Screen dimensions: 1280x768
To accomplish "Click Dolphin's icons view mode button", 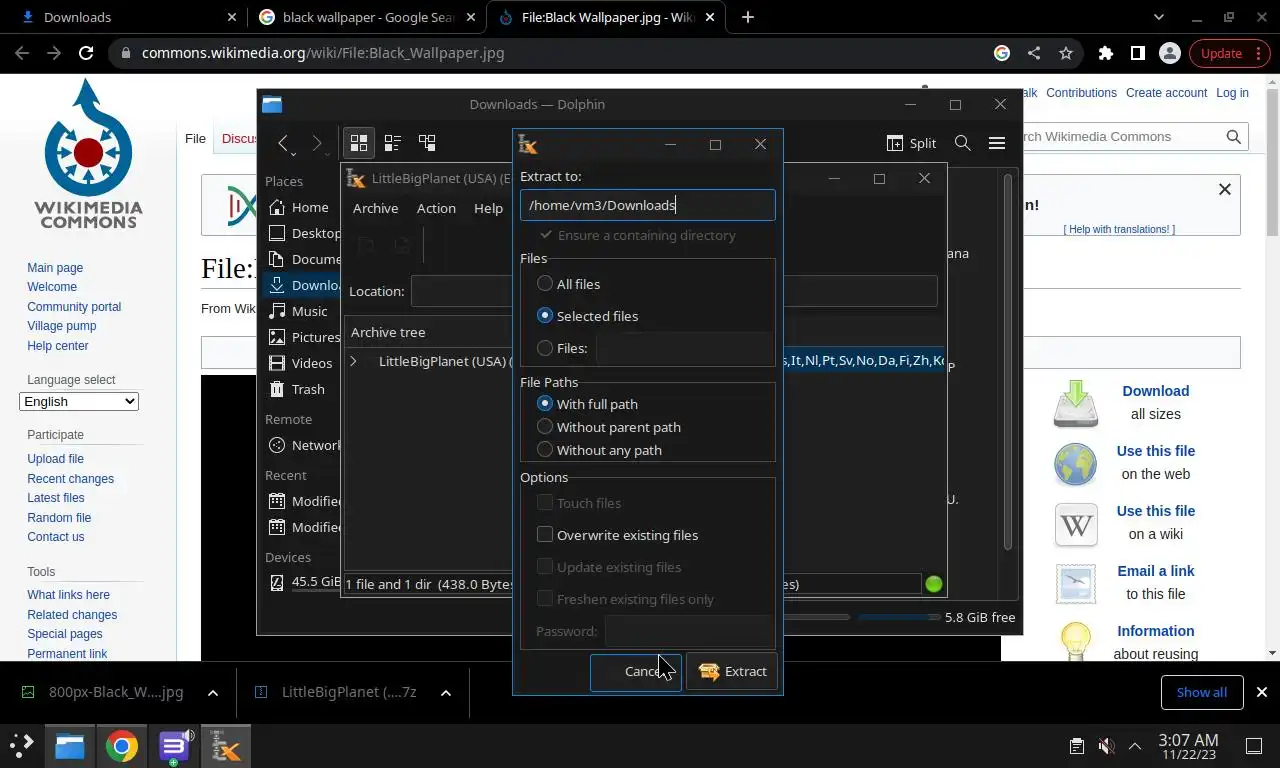I will point(358,143).
